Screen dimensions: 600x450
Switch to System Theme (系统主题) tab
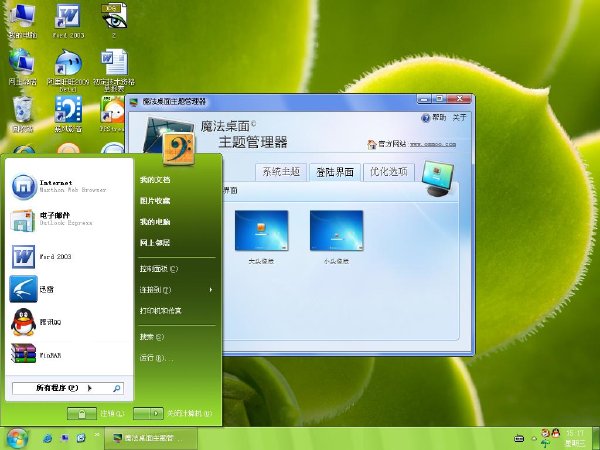(281, 172)
